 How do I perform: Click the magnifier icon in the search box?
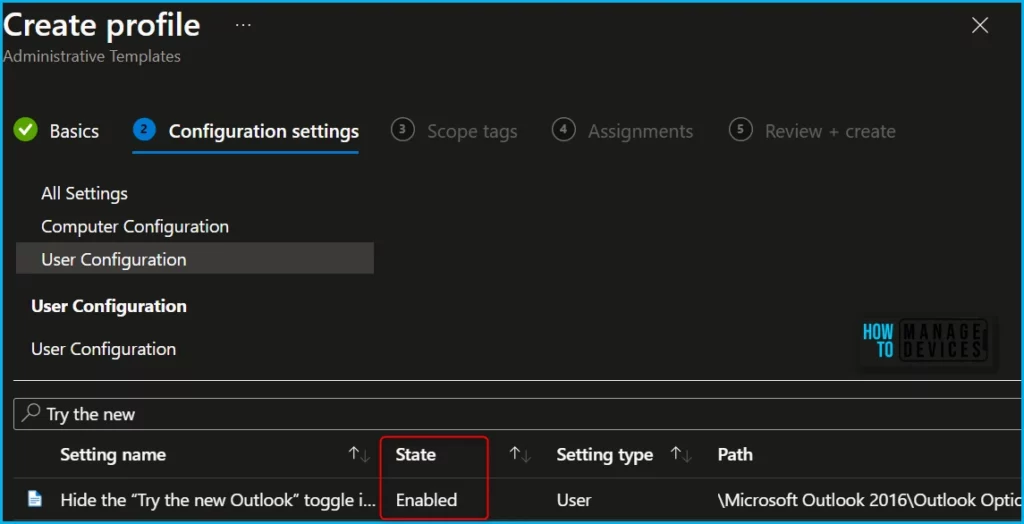point(30,413)
